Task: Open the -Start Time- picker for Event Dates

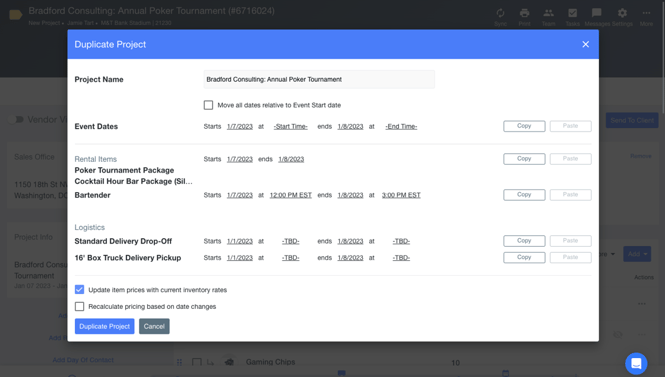Action: [291, 126]
